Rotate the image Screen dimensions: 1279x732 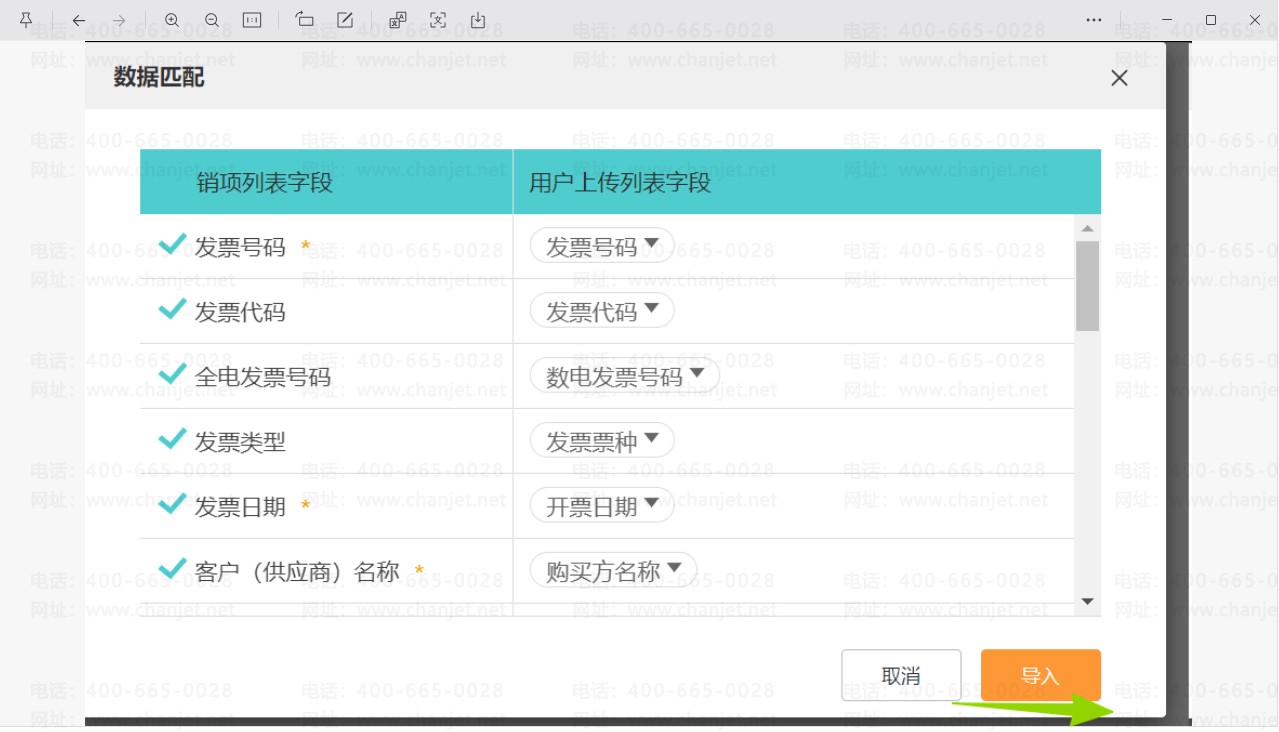[x=305, y=20]
